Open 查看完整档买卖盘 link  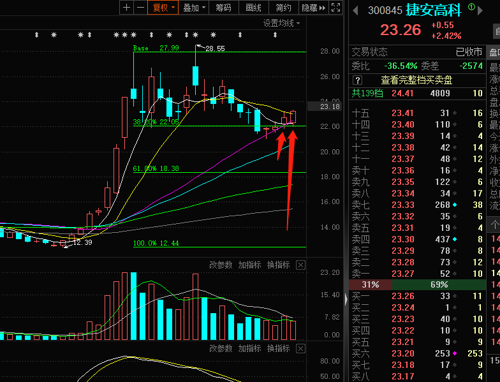click(x=416, y=80)
